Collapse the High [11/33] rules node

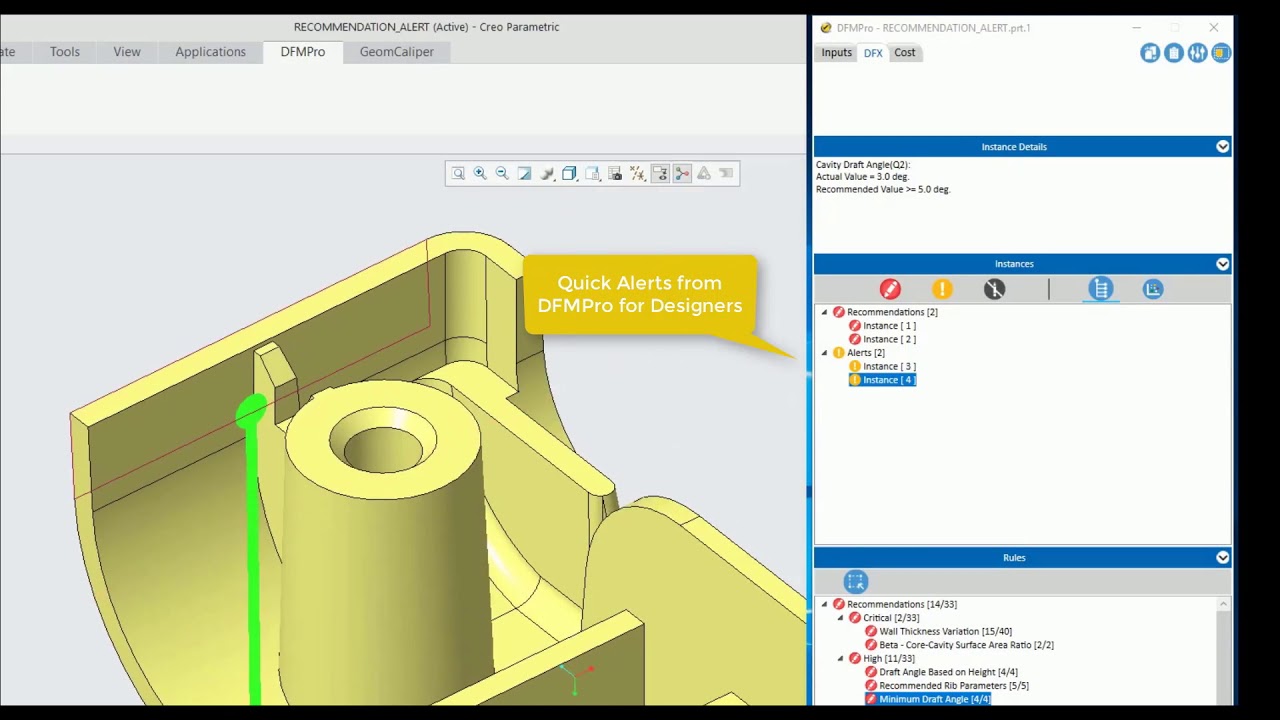point(841,659)
